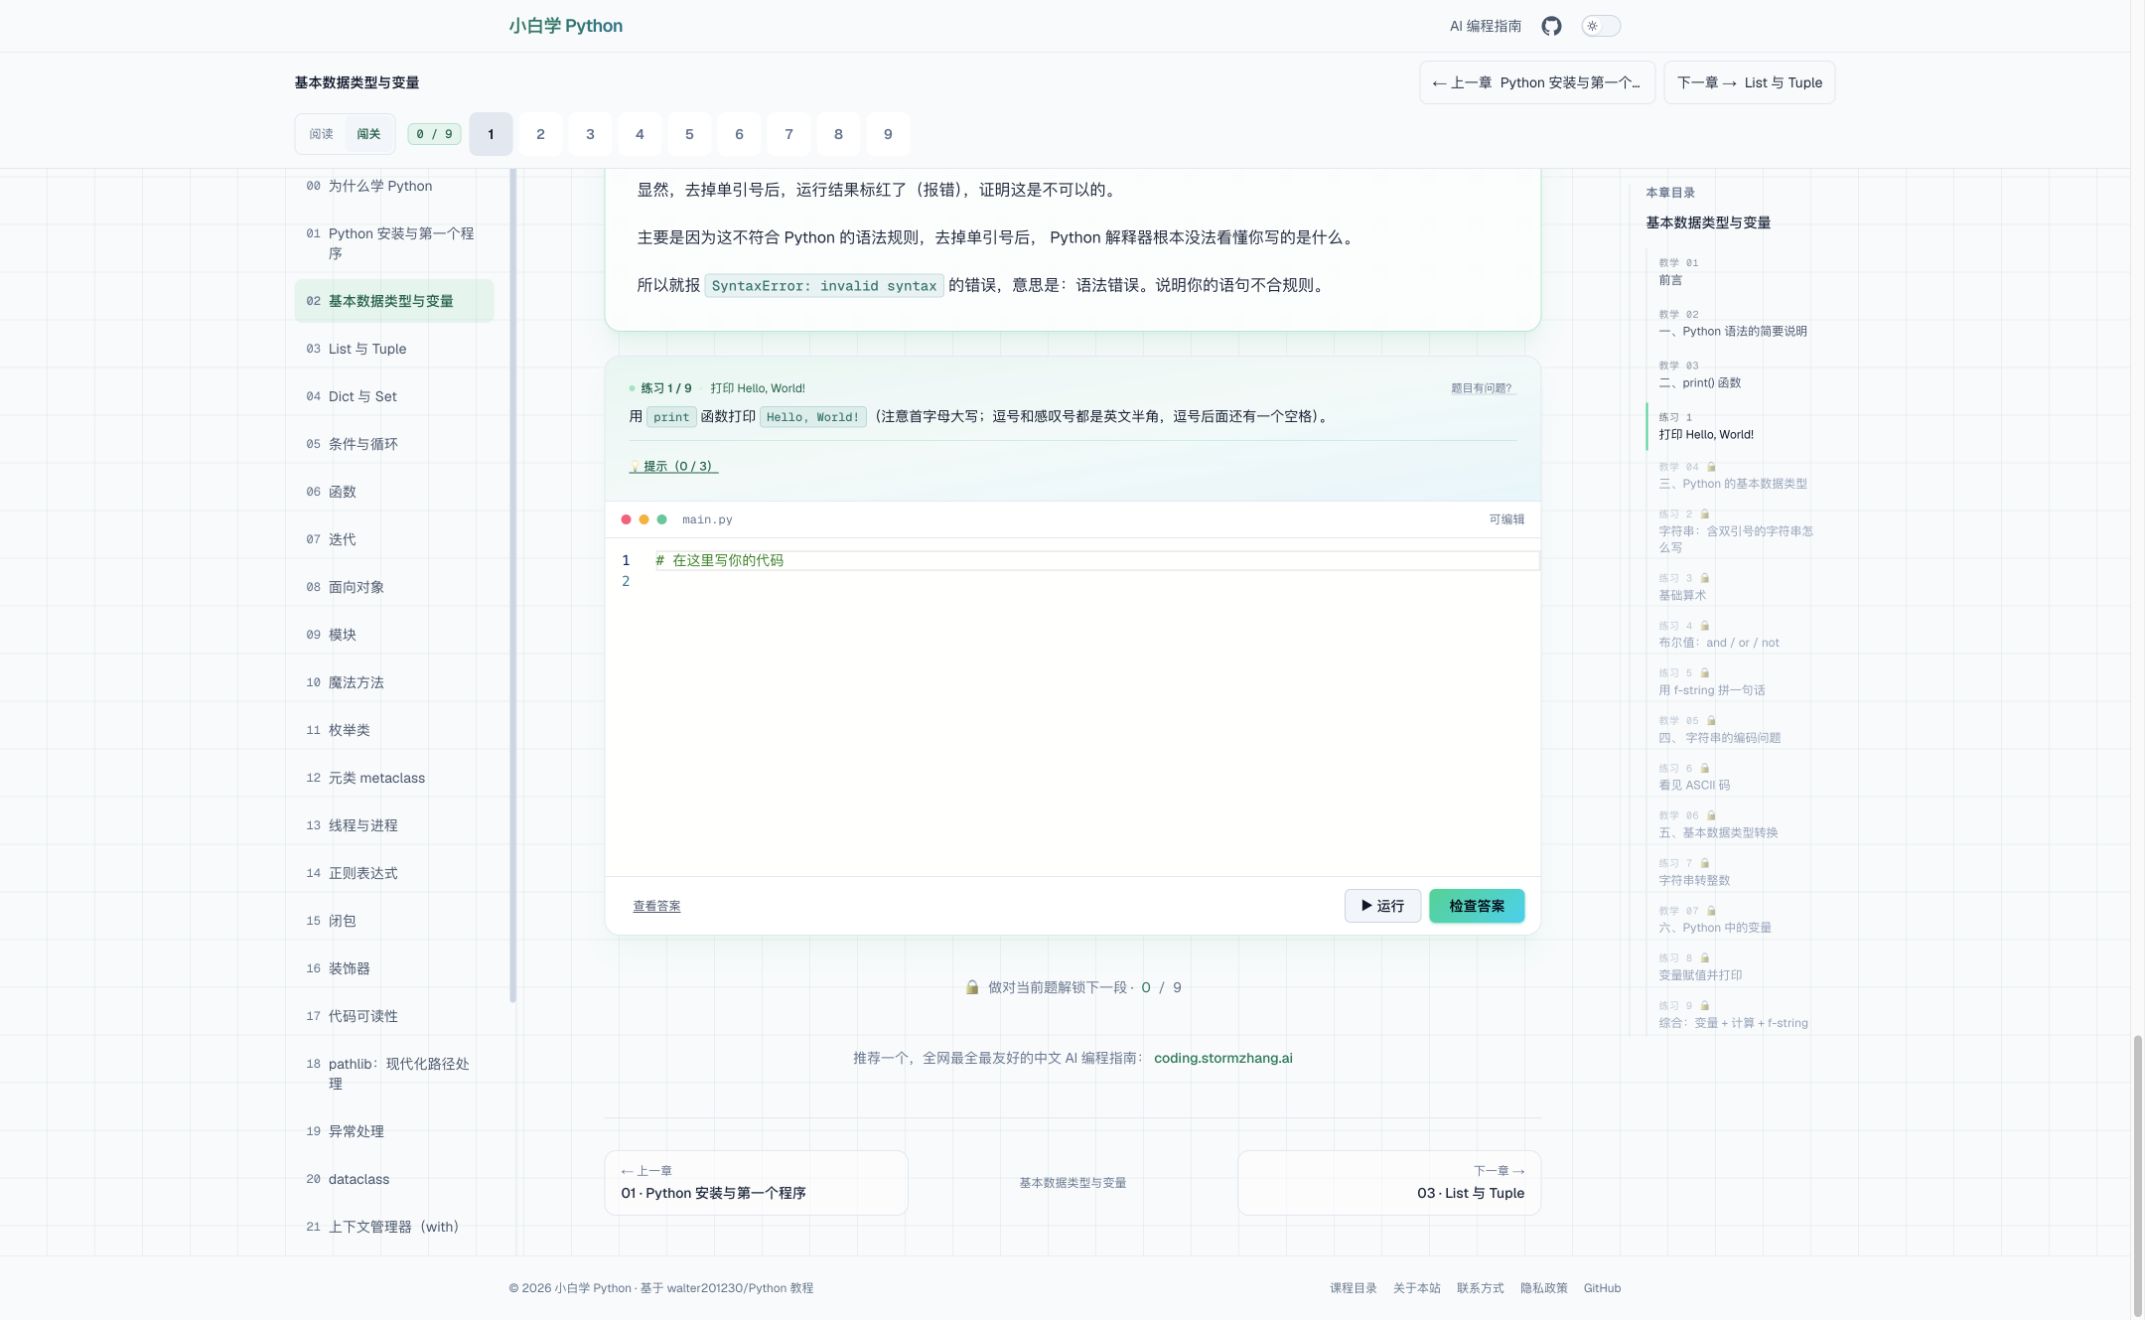Screen dimensions: 2145x1320
Task: Click the sidebar chapter list scrollbar
Action: tap(513, 585)
